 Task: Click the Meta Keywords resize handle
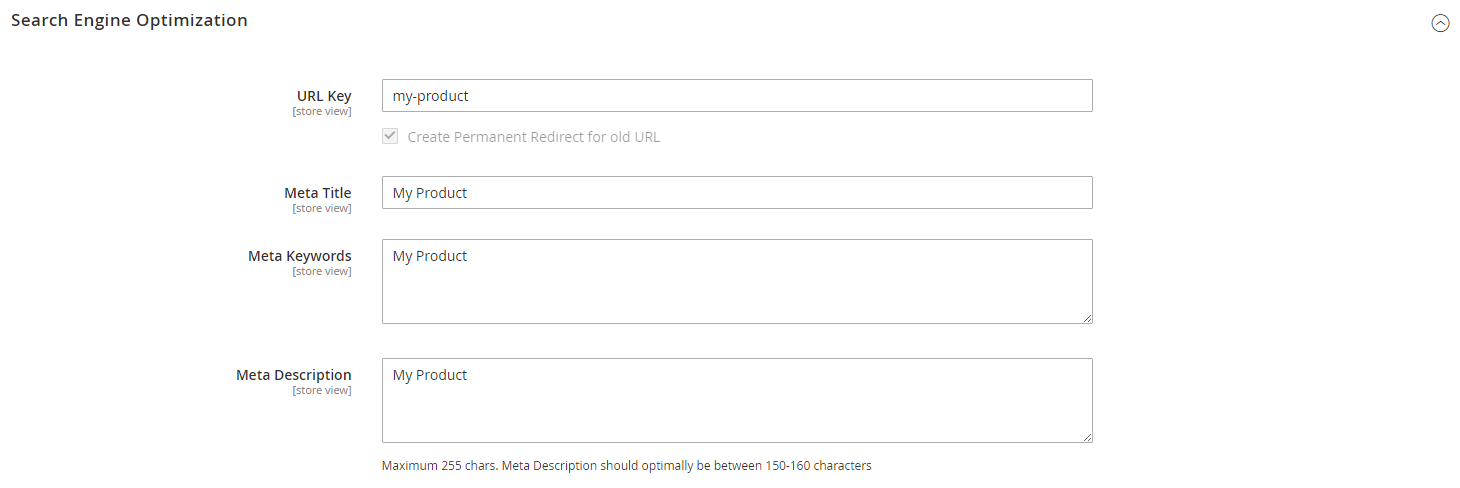click(1087, 318)
